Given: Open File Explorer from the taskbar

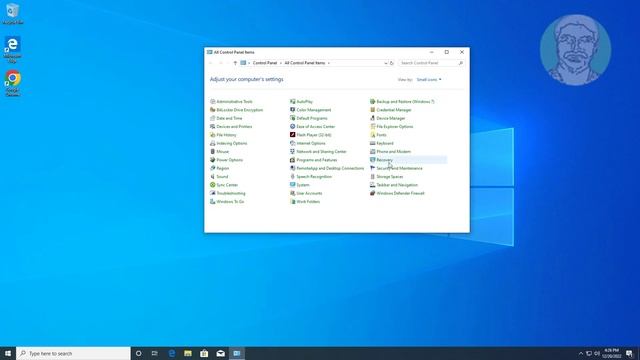Looking at the screenshot, I should 188,353.
